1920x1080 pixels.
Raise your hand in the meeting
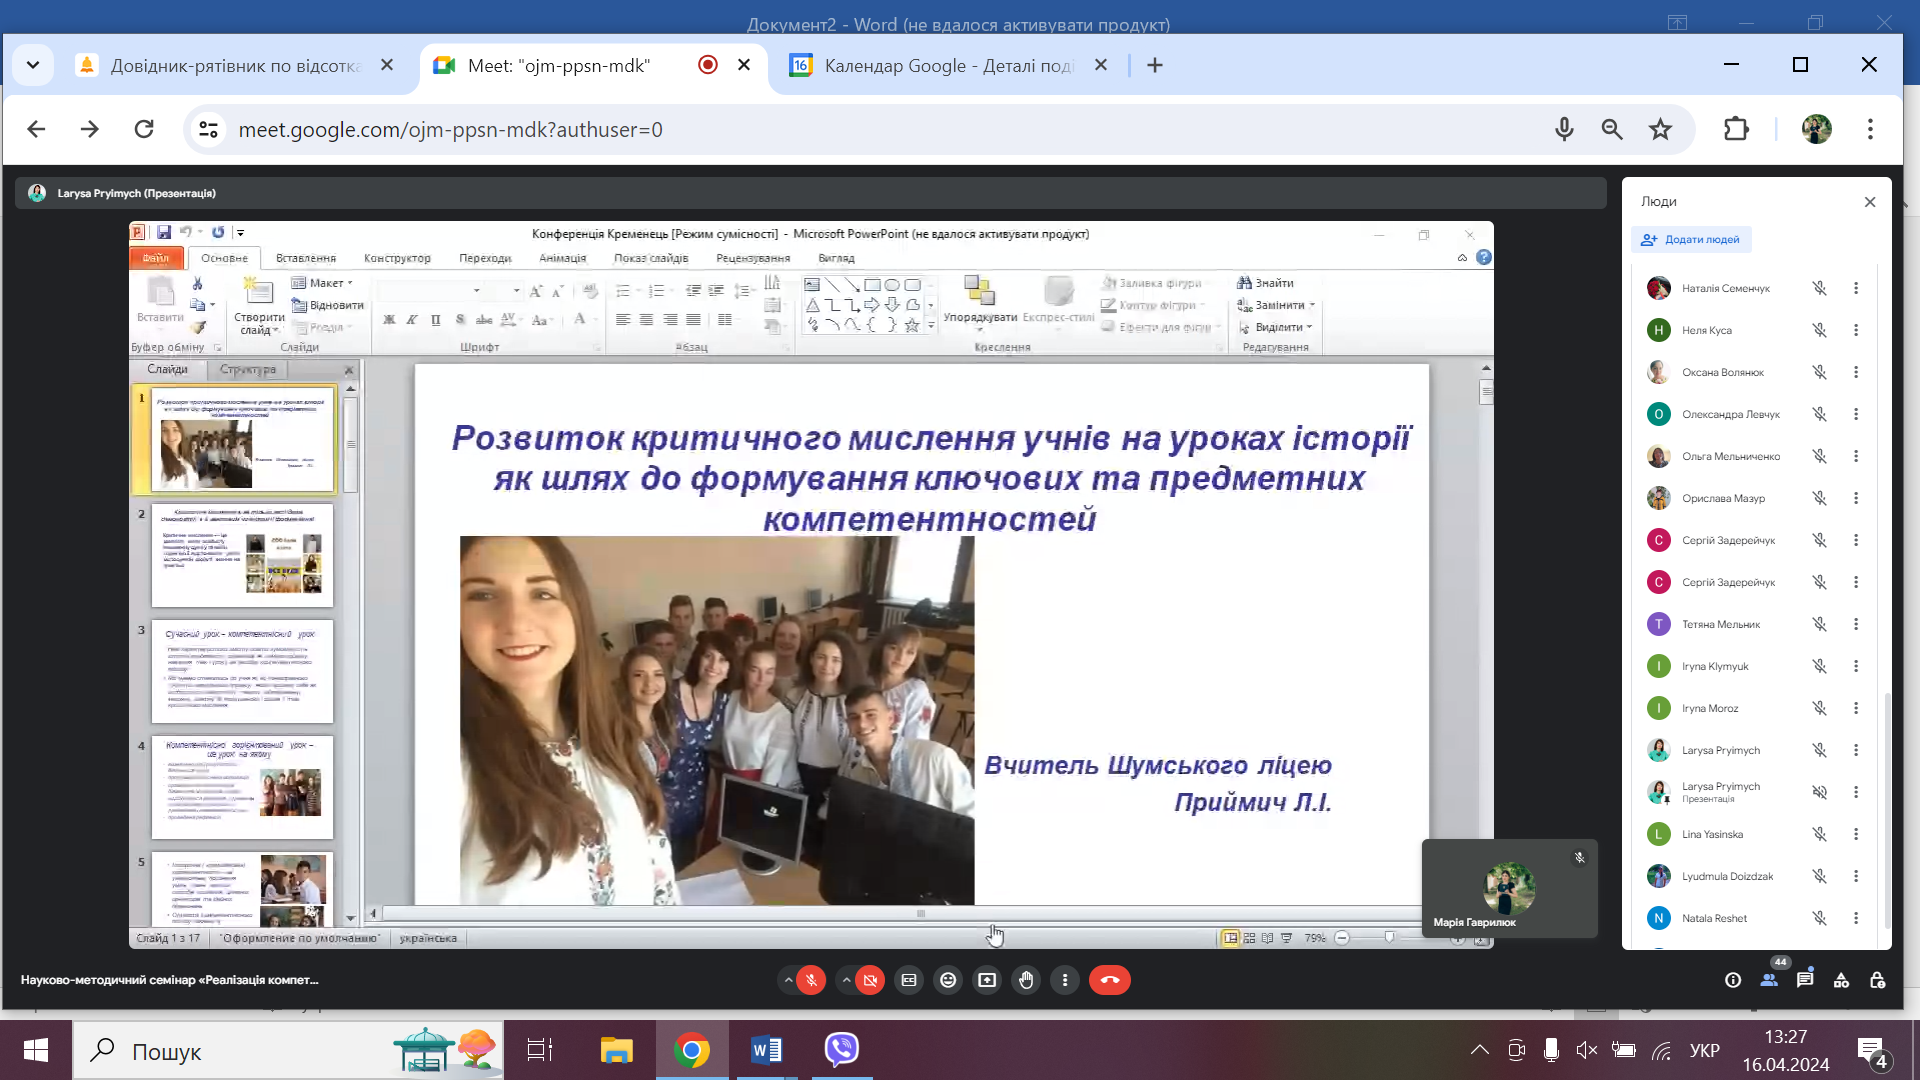point(1026,980)
